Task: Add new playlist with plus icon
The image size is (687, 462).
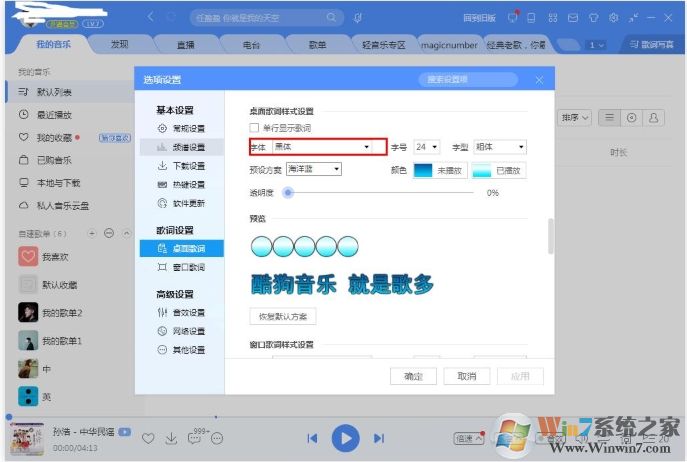Action: (92, 233)
